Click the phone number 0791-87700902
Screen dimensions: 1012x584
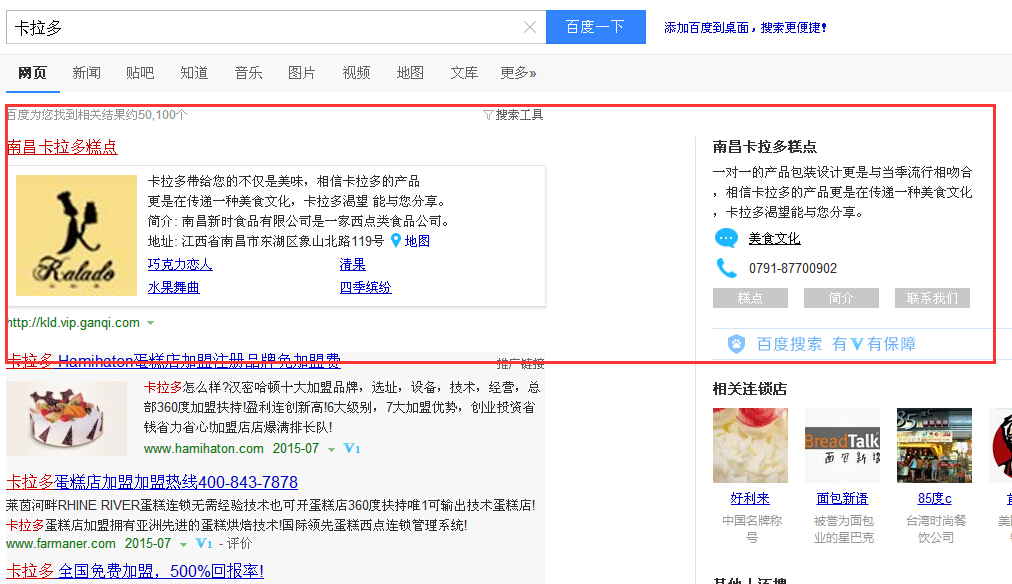793,268
